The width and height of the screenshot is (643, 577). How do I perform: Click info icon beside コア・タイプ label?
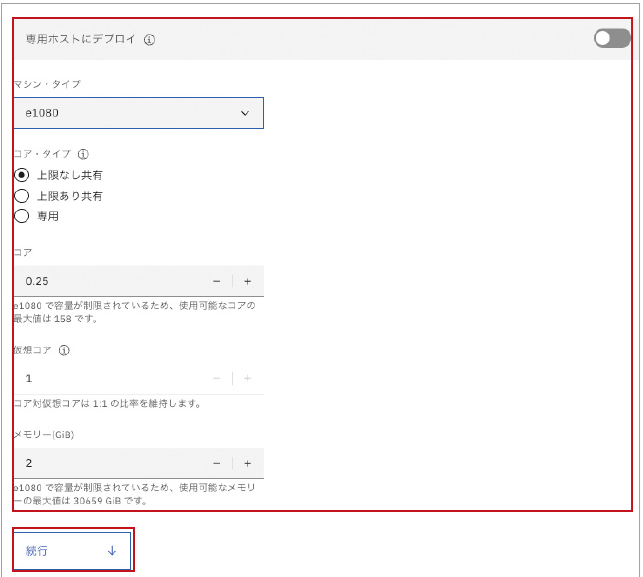point(83,155)
